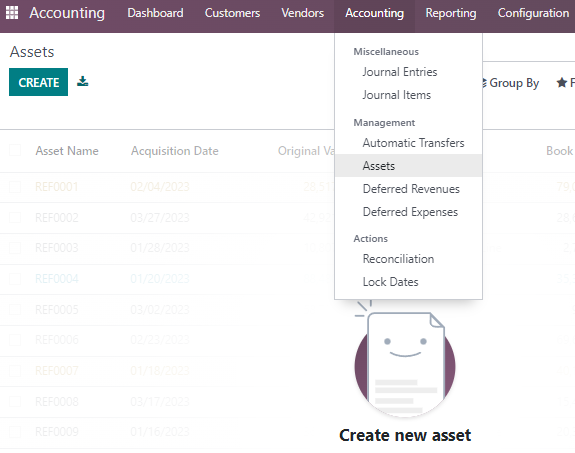Sort by the Original Value column
The height and width of the screenshot is (453, 575).
(x=306, y=151)
